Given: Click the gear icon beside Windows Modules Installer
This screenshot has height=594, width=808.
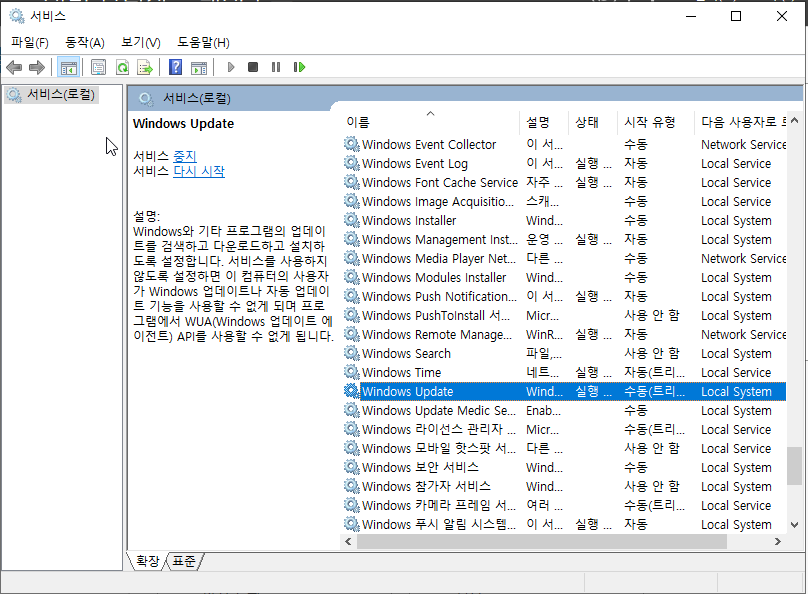Looking at the screenshot, I should point(351,277).
